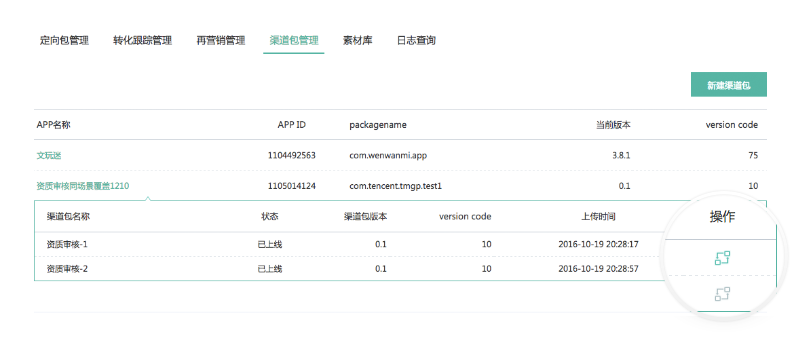Click channel package name 资质审核-1
Image resolution: width=790 pixels, height=363 pixels.
point(67,245)
